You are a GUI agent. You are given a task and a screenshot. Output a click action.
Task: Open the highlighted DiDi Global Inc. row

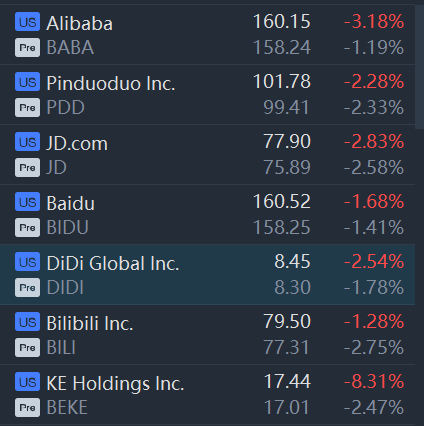coord(207,274)
